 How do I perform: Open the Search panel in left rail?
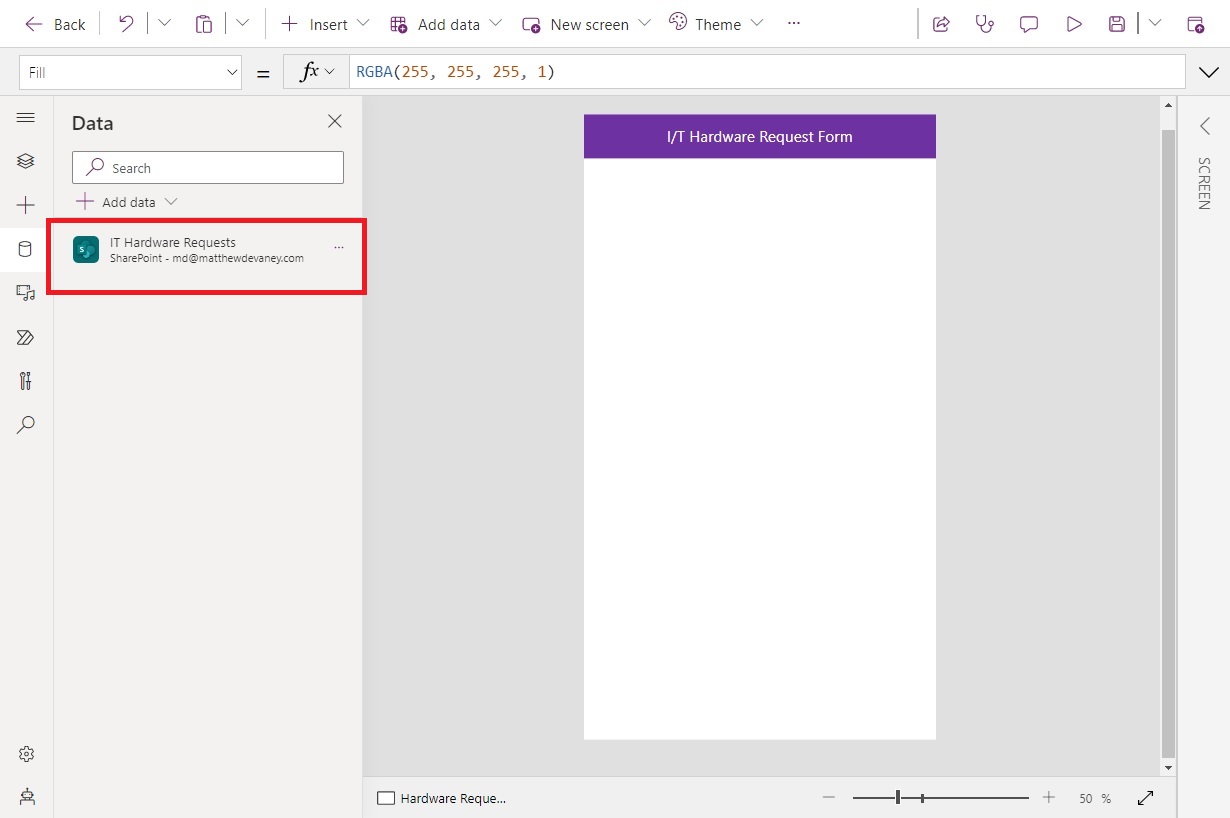click(25, 425)
